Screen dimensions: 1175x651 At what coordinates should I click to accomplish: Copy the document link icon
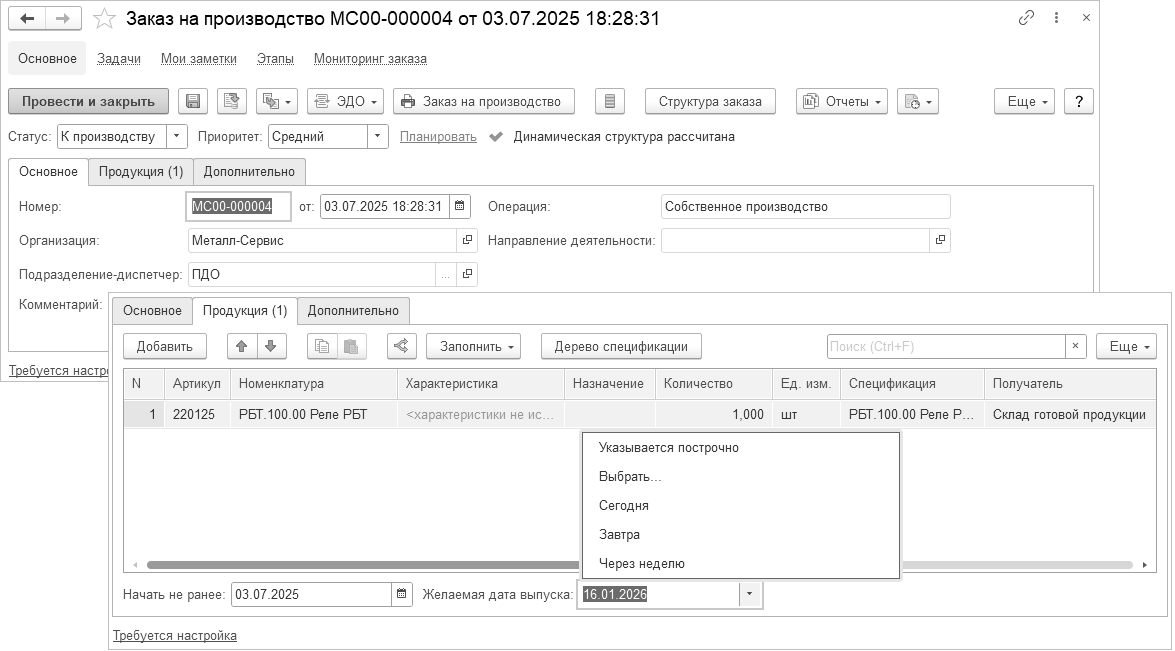pyautogui.click(x=1026, y=18)
